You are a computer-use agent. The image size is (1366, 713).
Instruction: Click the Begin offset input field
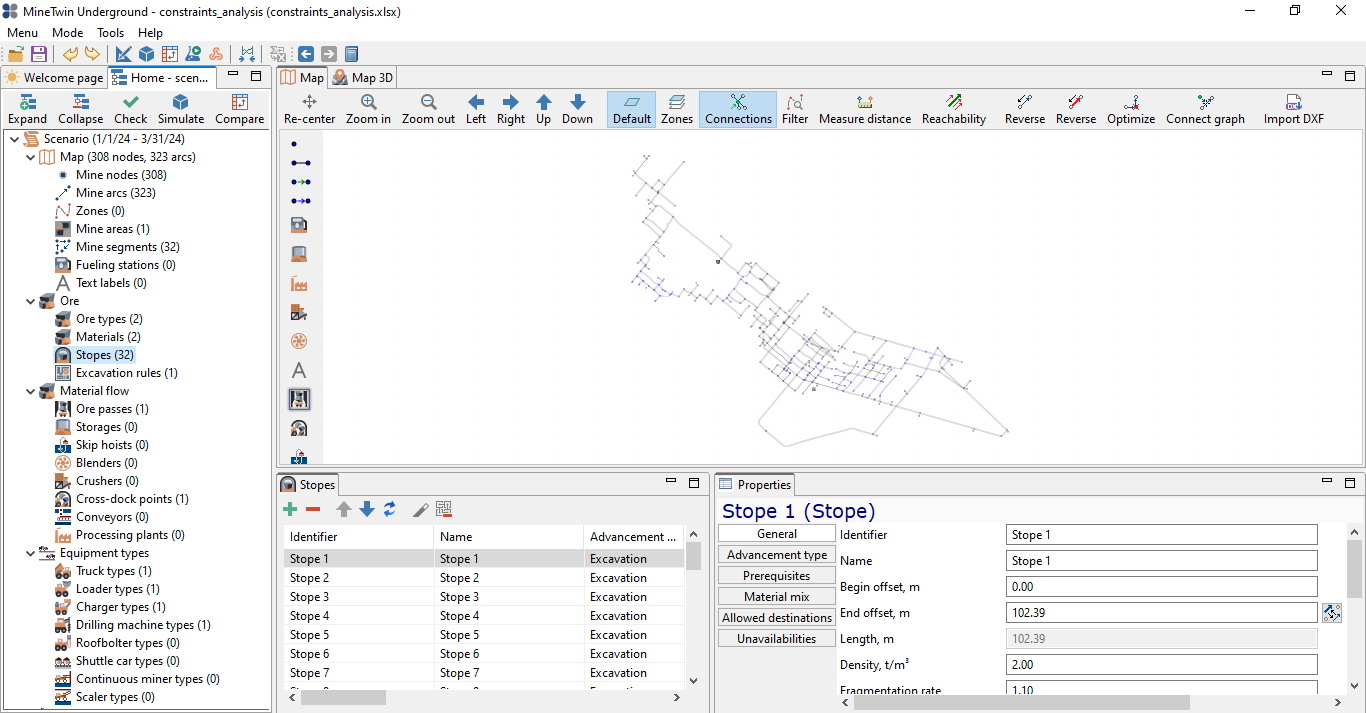coord(1162,587)
